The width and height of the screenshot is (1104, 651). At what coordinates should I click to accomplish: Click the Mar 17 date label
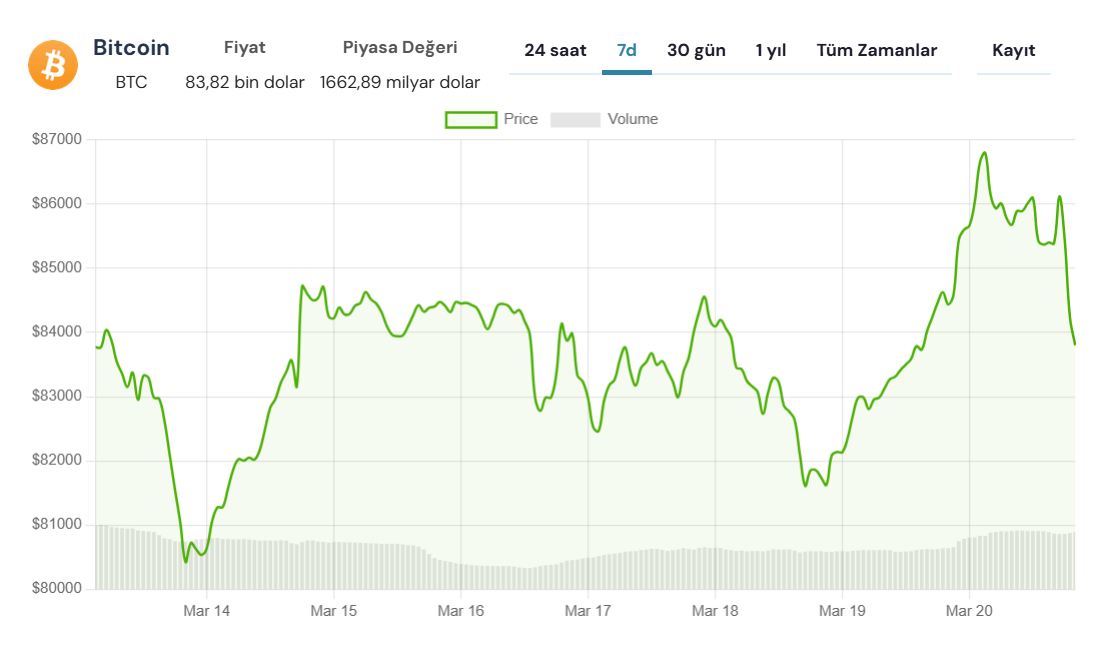[x=588, y=611]
